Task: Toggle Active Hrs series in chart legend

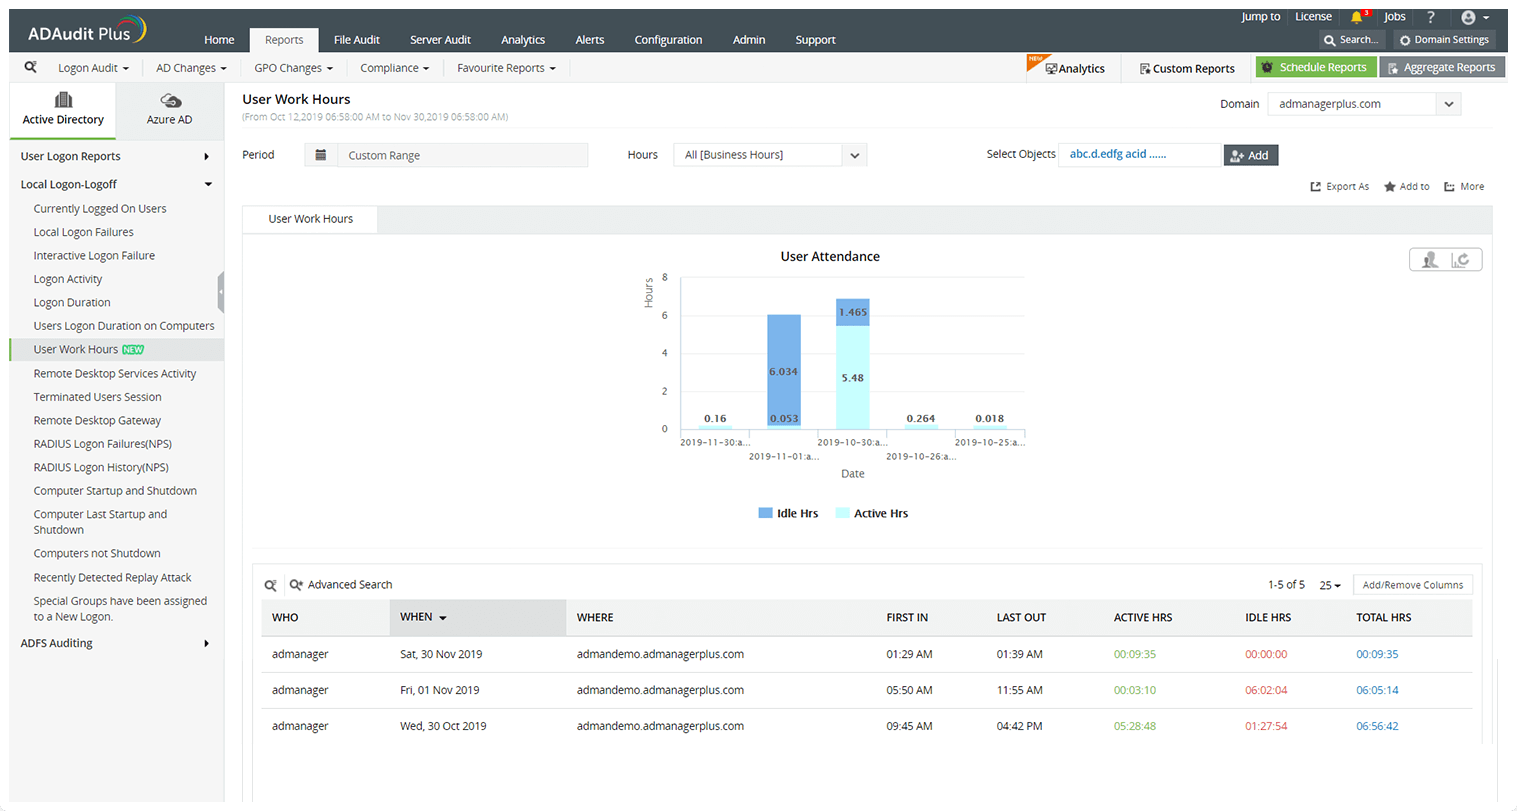Action: 880,513
